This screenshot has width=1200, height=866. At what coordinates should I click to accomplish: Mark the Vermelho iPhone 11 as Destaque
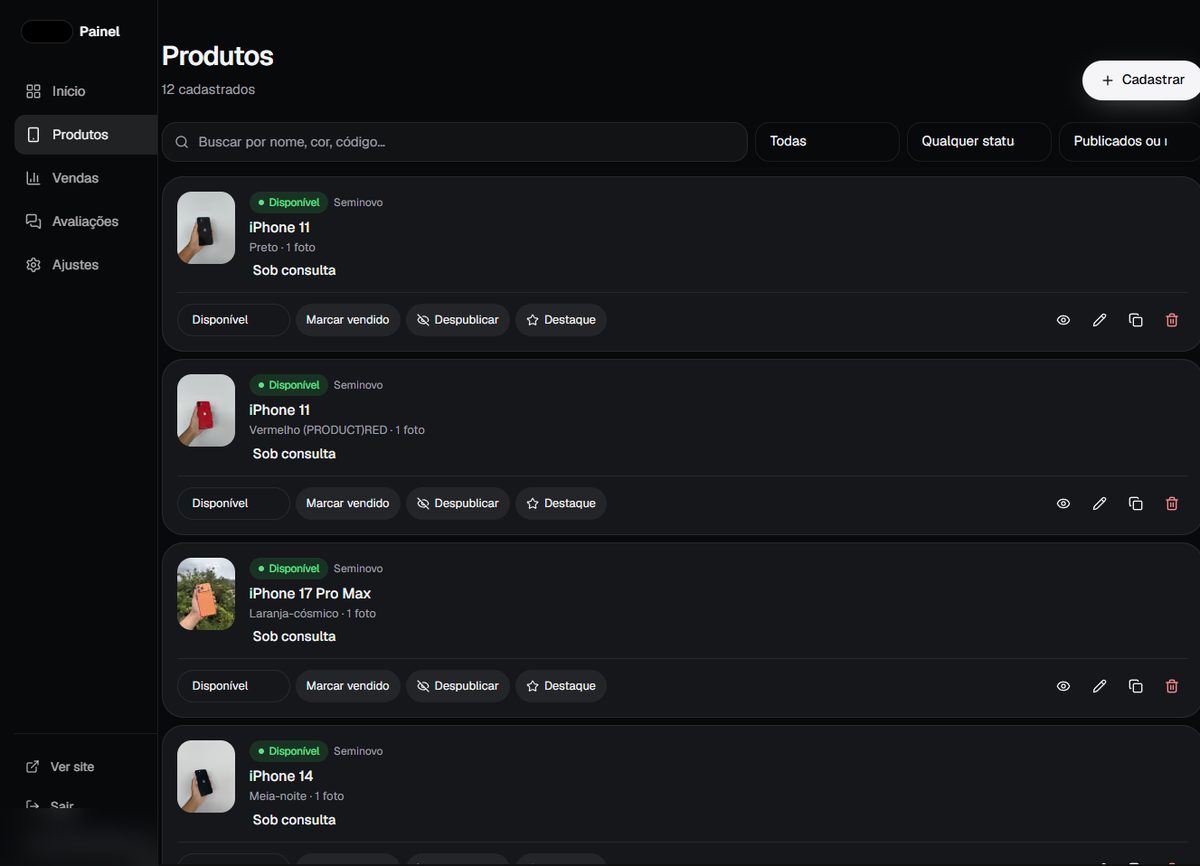tap(561, 503)
